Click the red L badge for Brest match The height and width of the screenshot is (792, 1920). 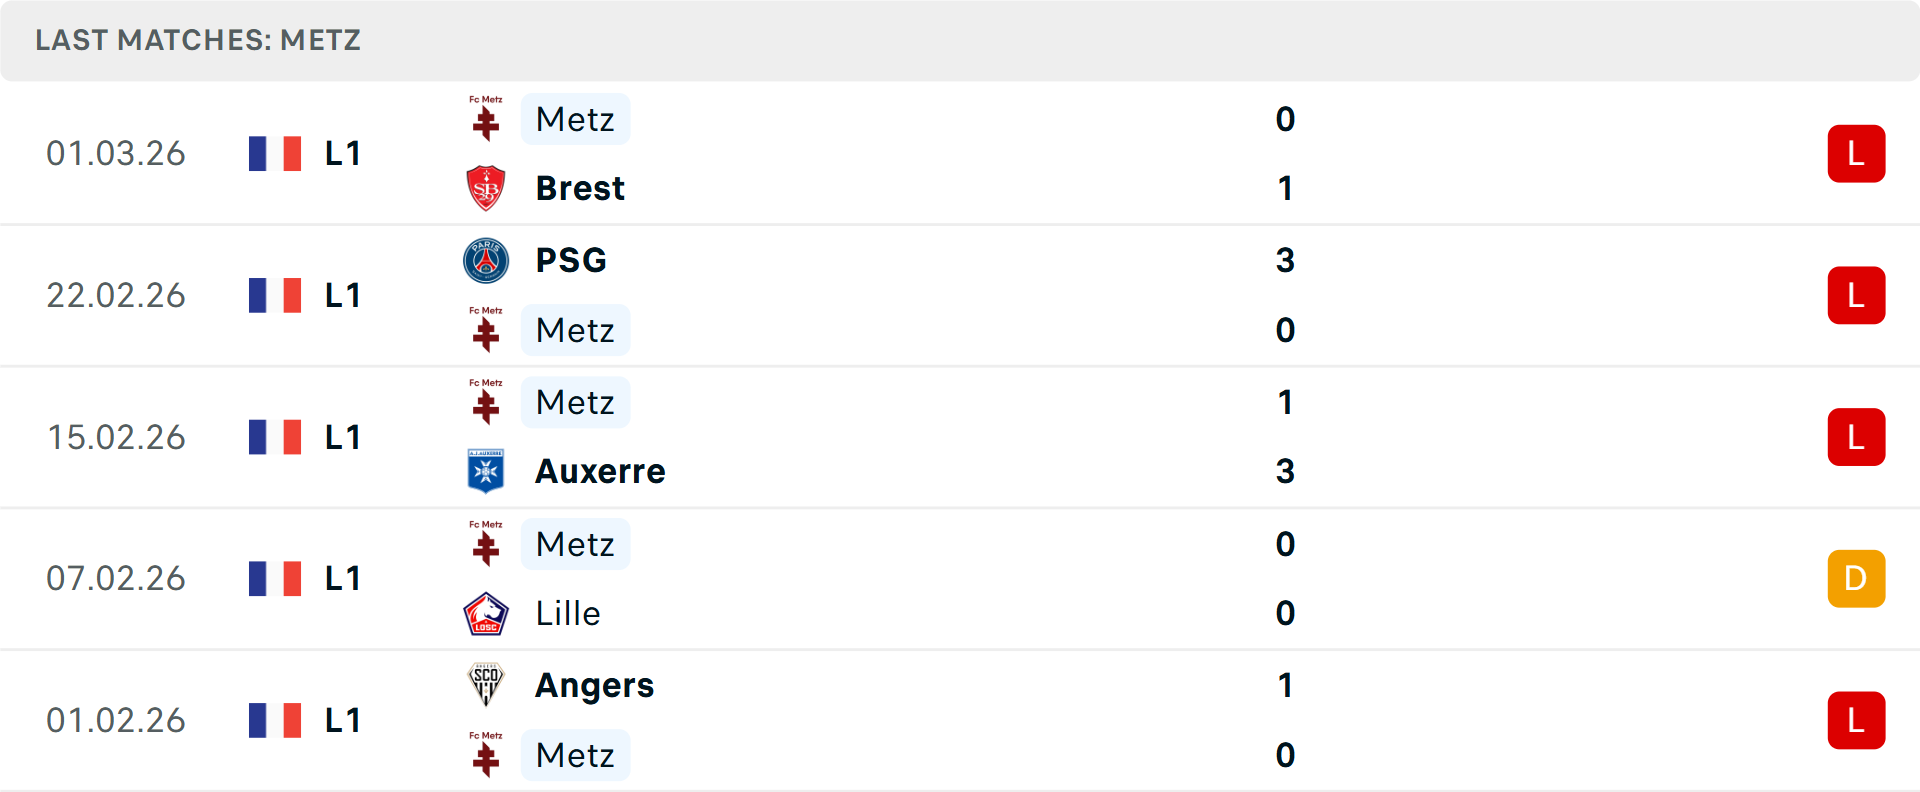1856,154
